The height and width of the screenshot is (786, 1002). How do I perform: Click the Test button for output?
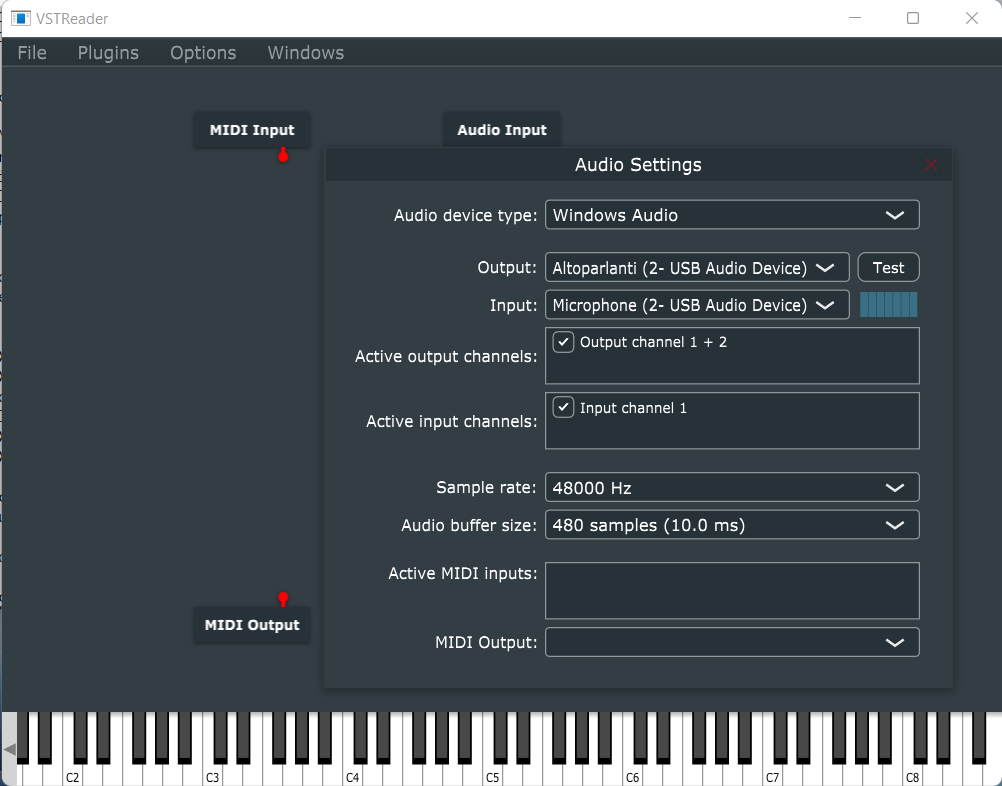888,267
